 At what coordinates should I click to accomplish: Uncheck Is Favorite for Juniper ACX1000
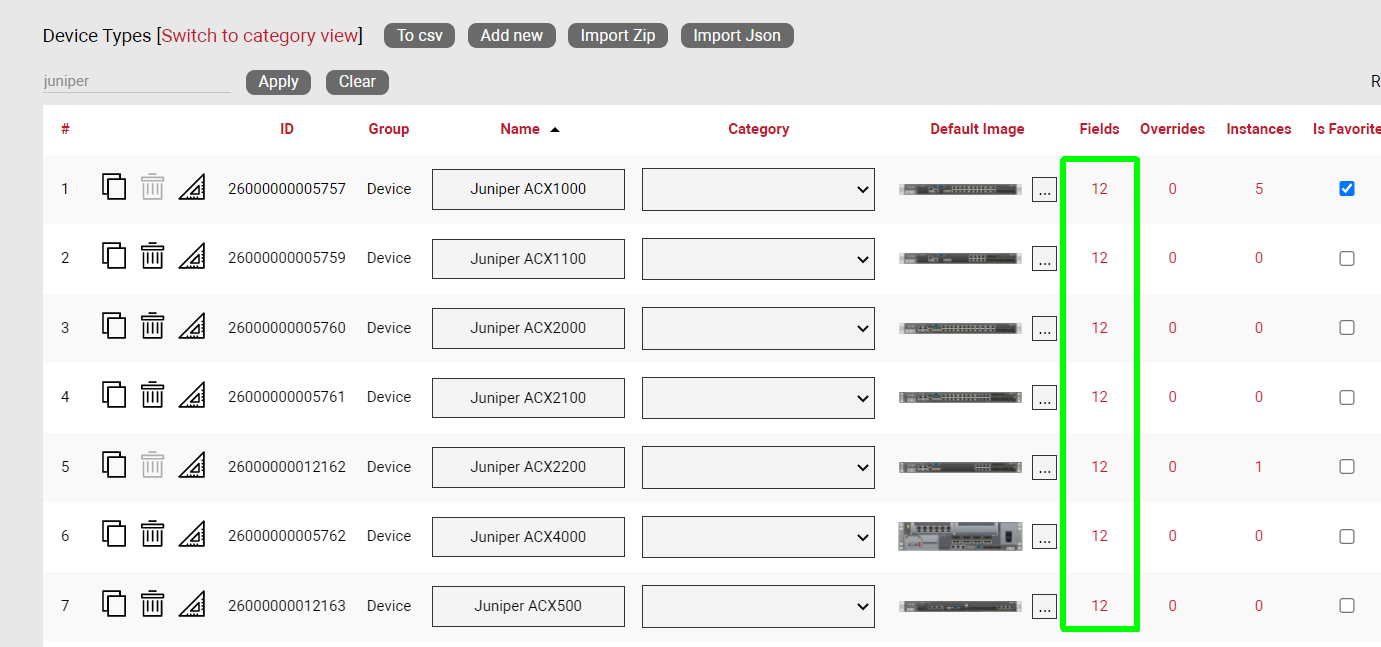(x=1346, y=188)
